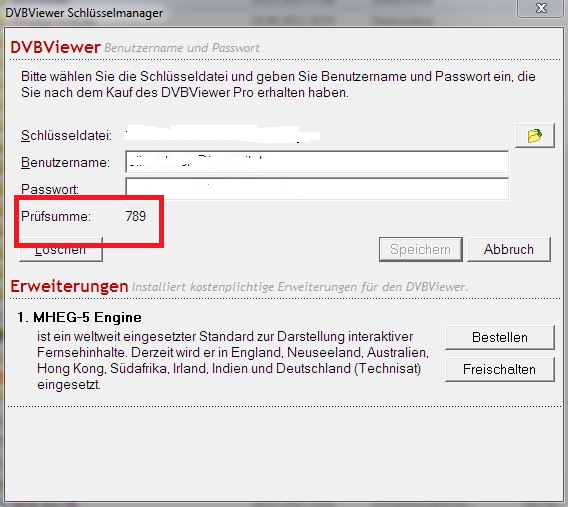568x507 pixels.
Task: Click the MHEG-5 description paragraph text
Action: tap(233, 360)
